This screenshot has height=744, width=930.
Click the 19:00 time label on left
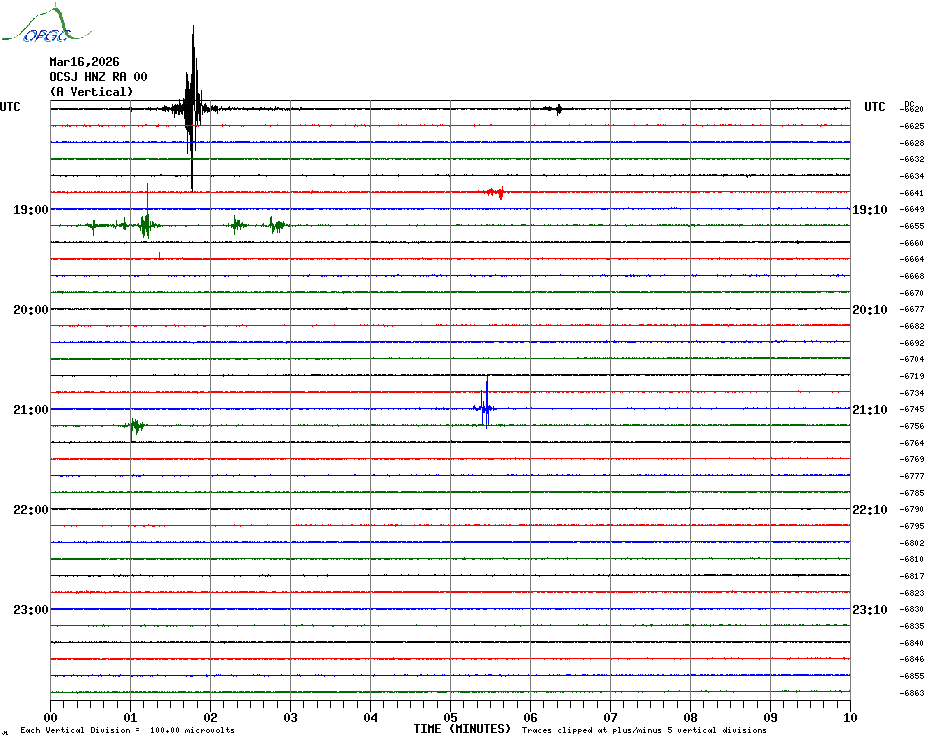[31, 210]
